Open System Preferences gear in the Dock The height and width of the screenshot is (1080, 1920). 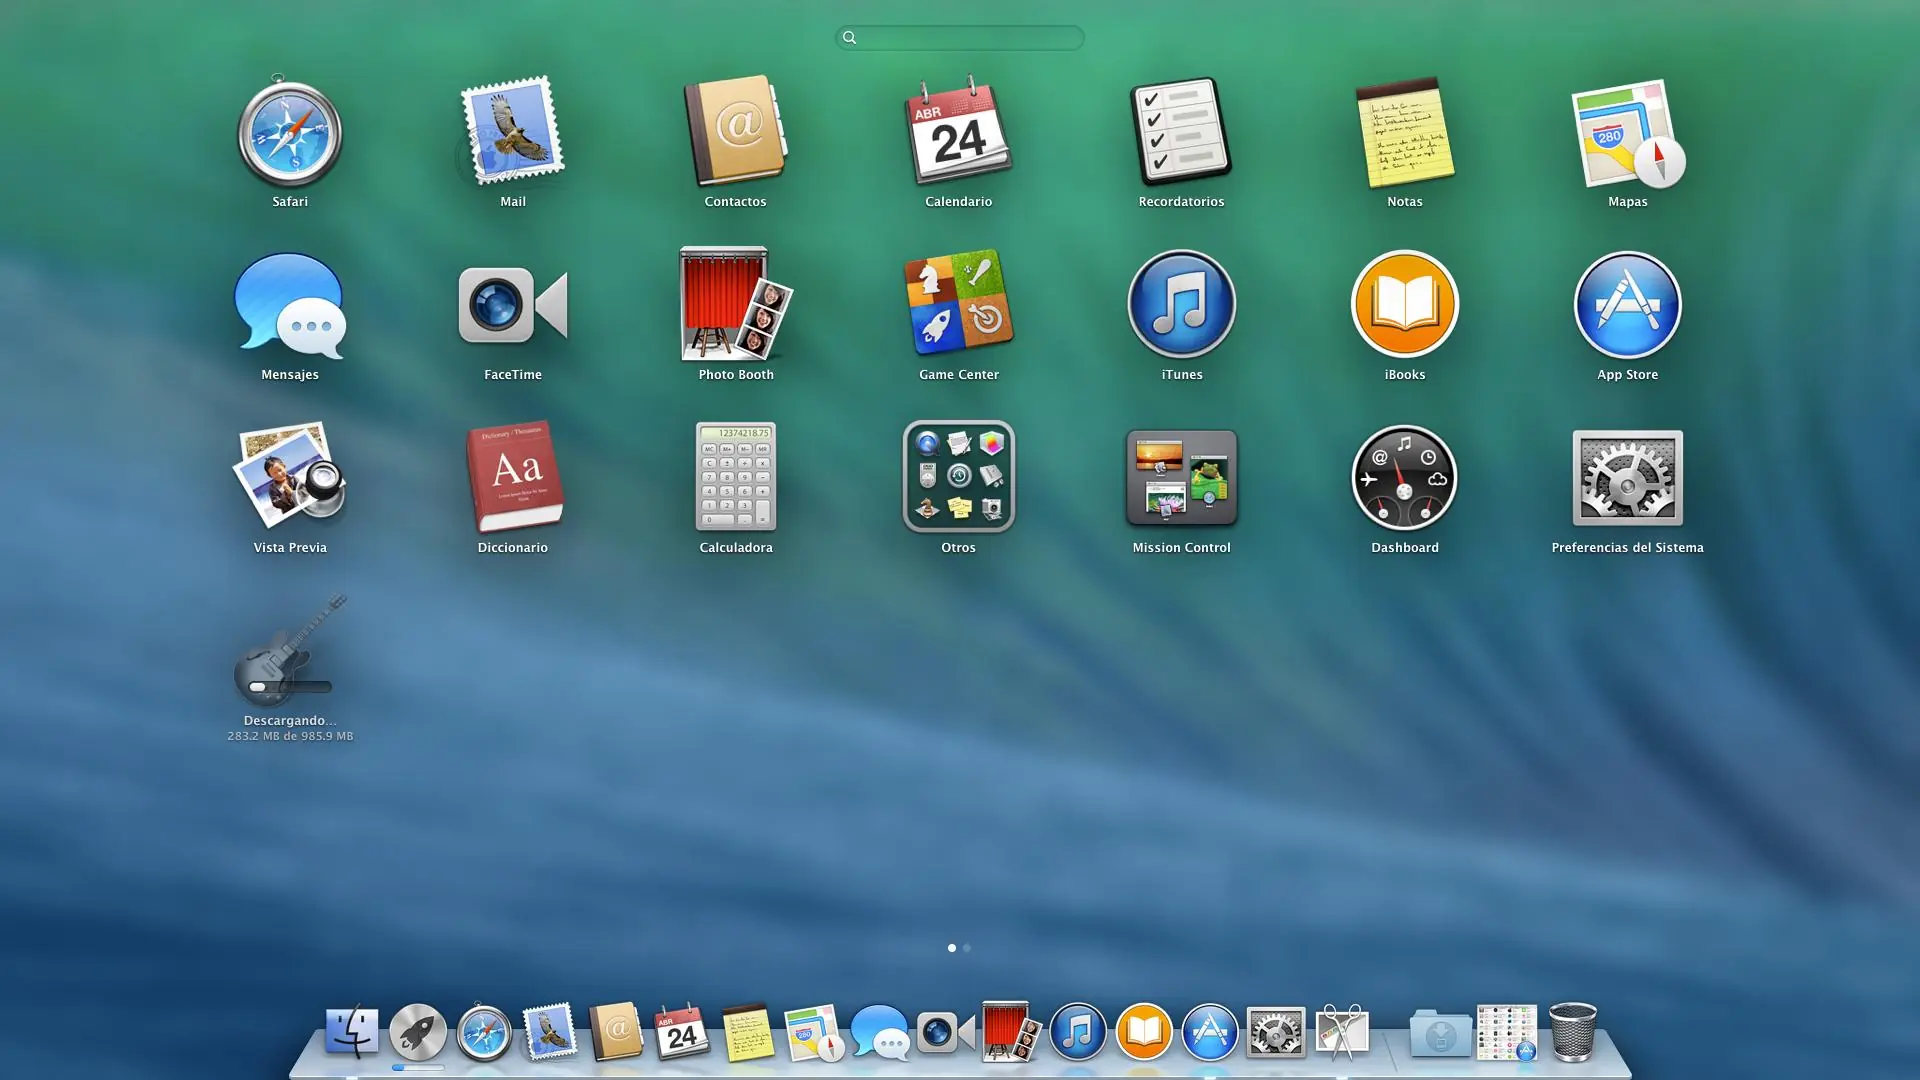[1275, 1032]
